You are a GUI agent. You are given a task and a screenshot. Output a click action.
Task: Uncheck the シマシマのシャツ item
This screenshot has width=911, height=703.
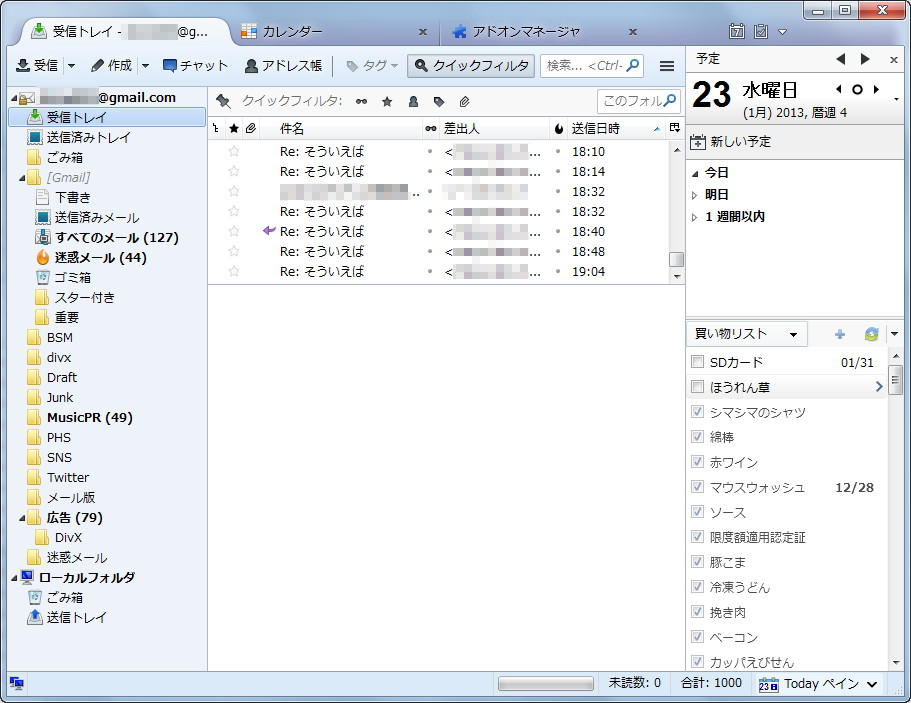pos(696,411)
